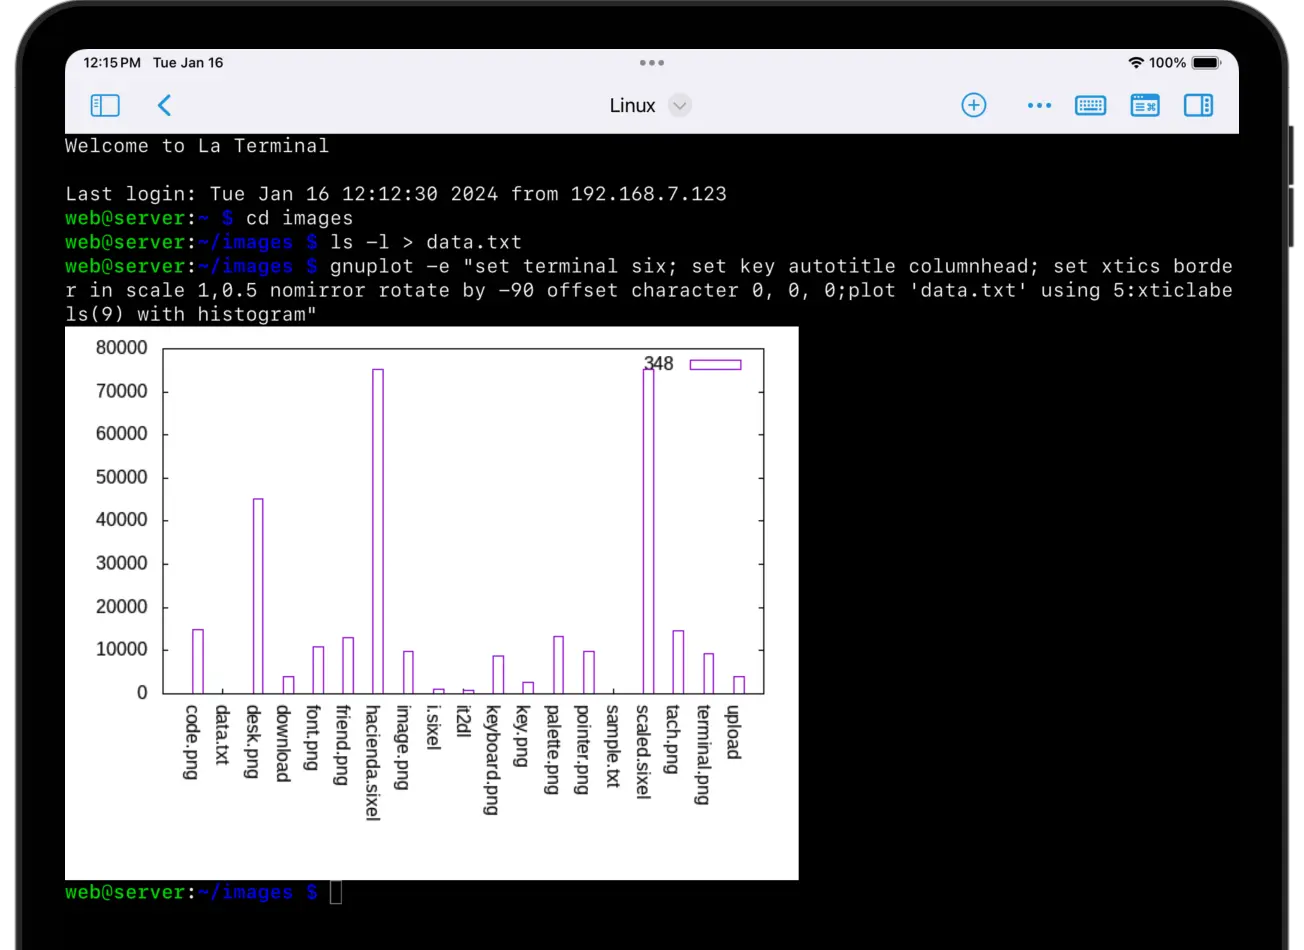Click the code.png axis label
Viewport: 1304px width, 950px height.
[x=193, y=742]
